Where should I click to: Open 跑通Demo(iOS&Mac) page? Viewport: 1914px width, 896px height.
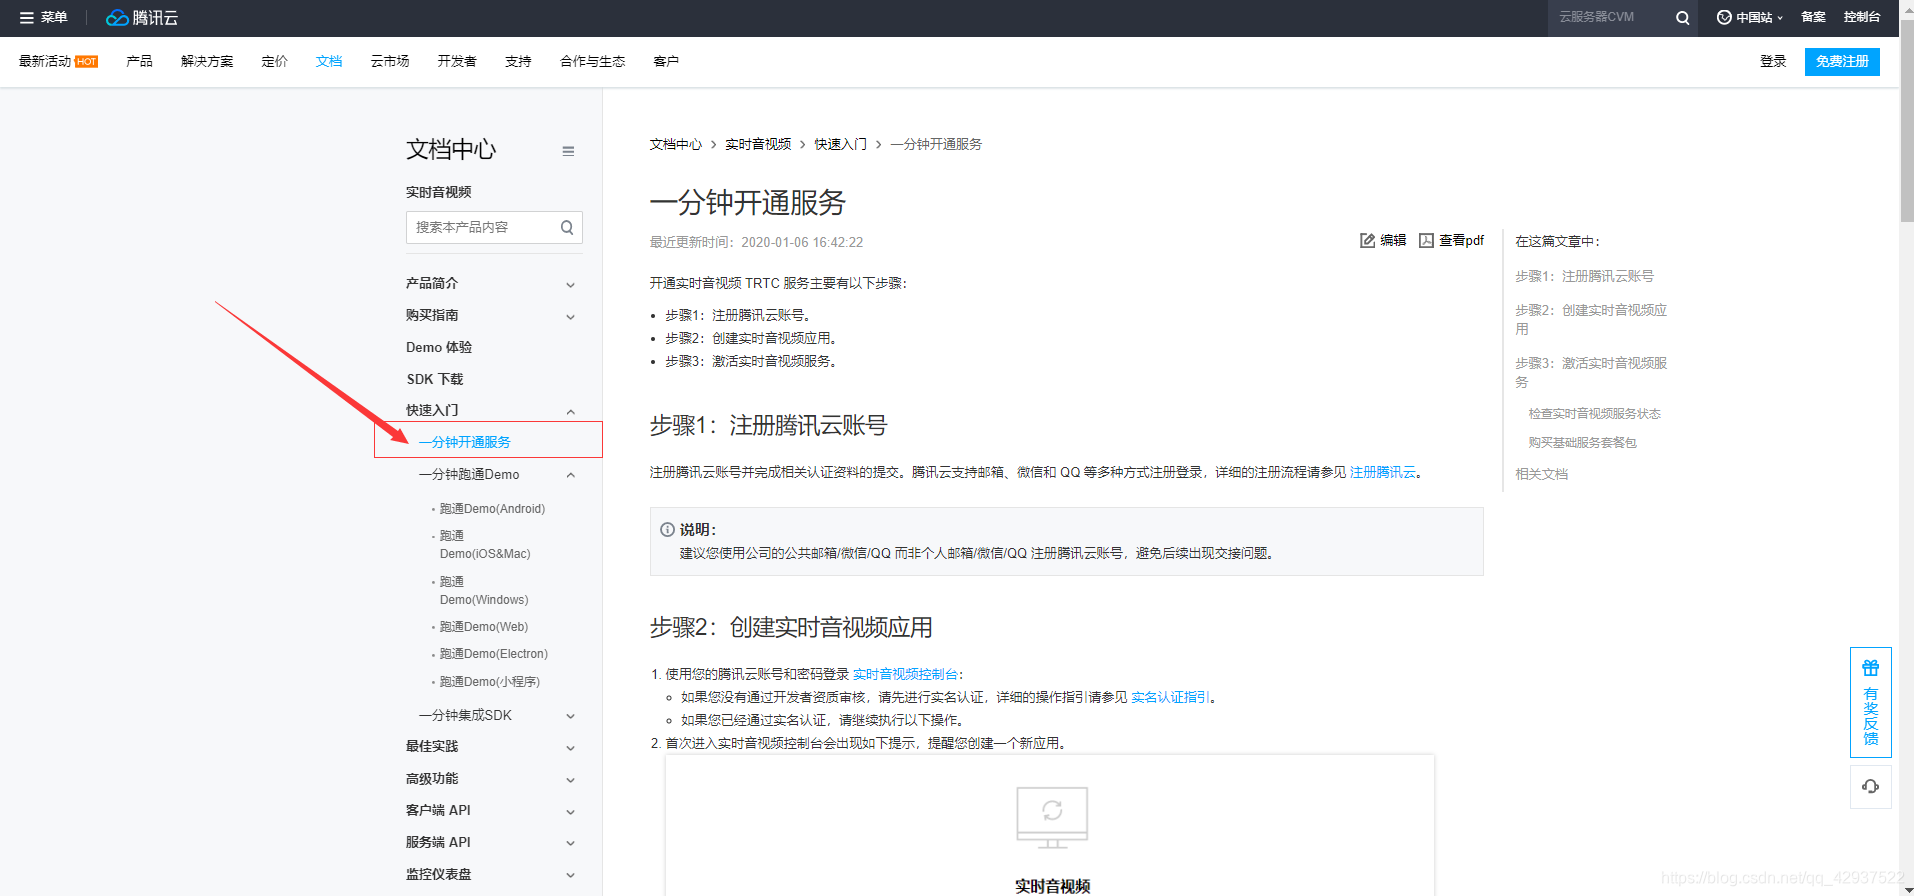485,545
